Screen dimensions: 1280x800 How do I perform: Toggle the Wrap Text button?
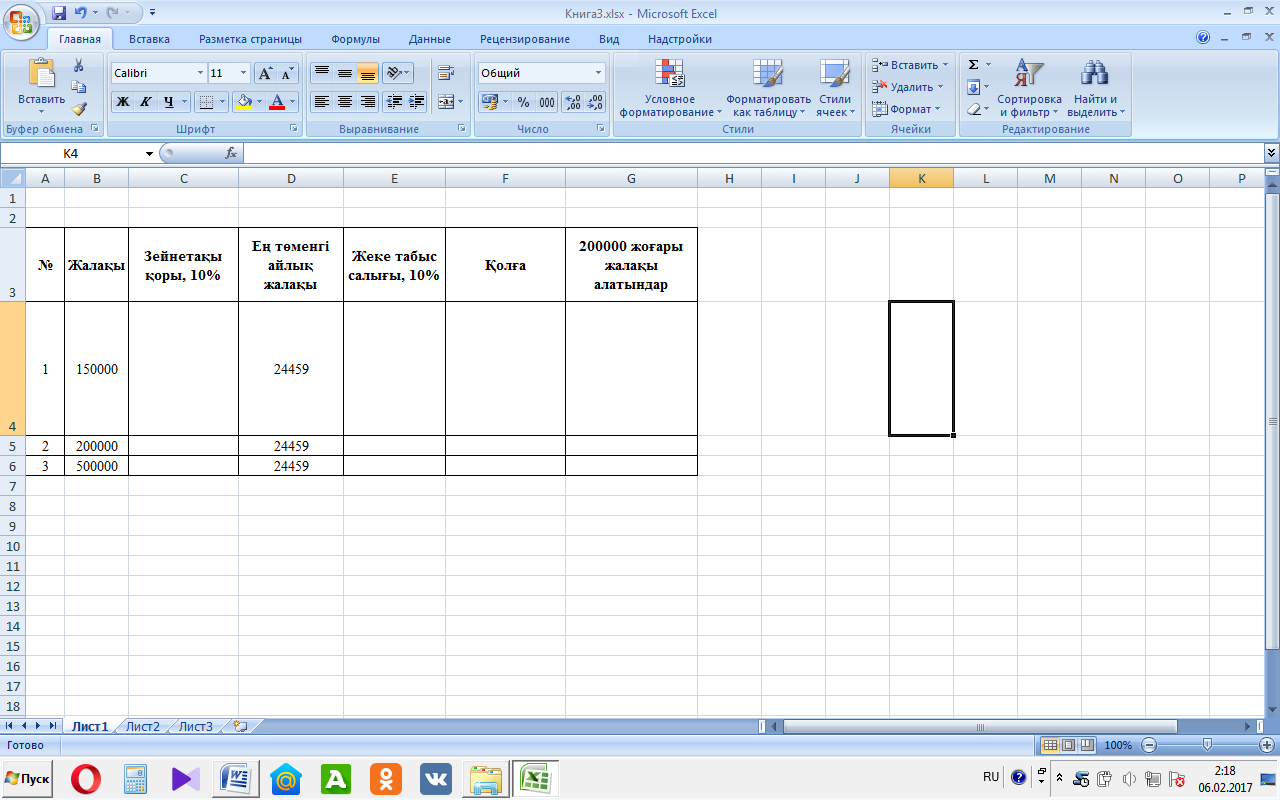tap(446, 73)
